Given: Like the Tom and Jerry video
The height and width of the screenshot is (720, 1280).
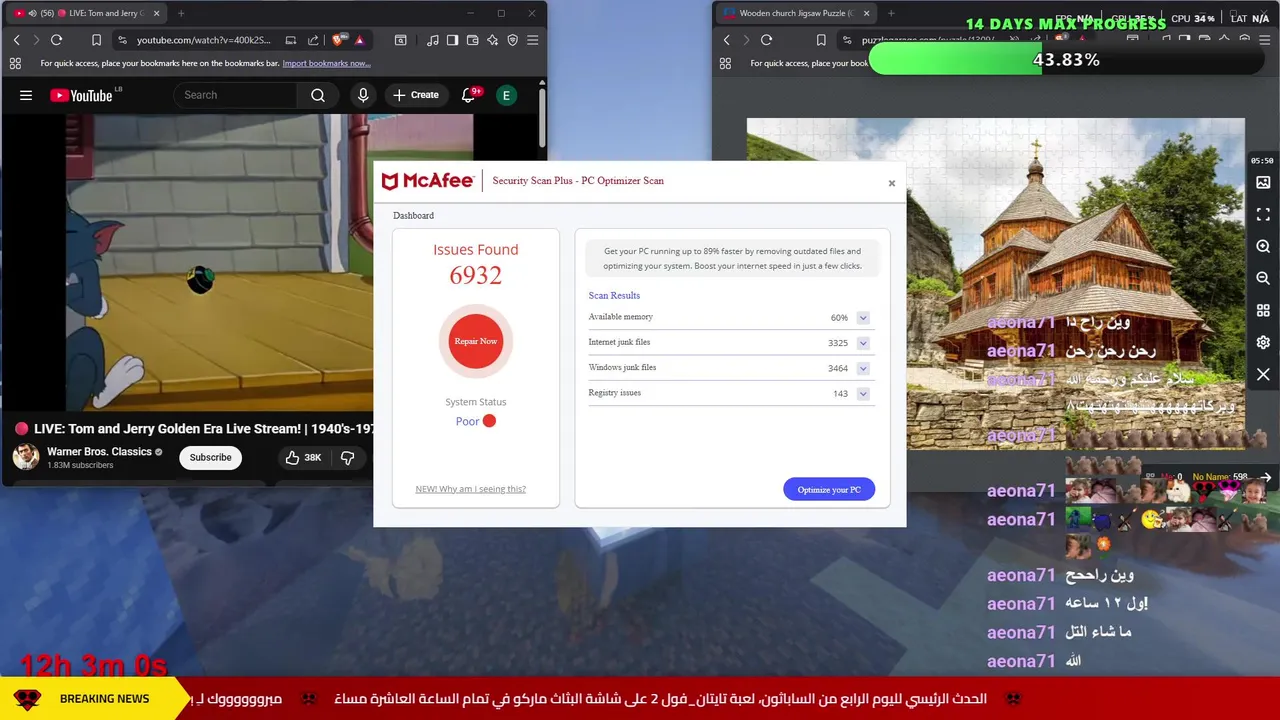Looking at the screenshot, I should [303, 457].
